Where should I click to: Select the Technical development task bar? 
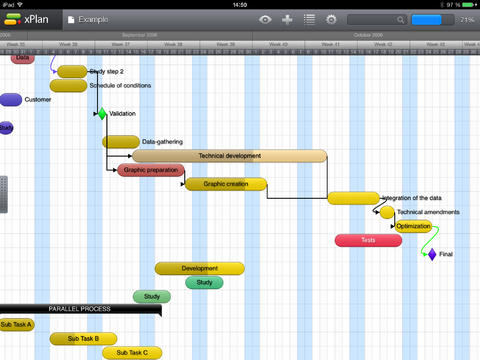pyautogui.click(x=230, y=156)
